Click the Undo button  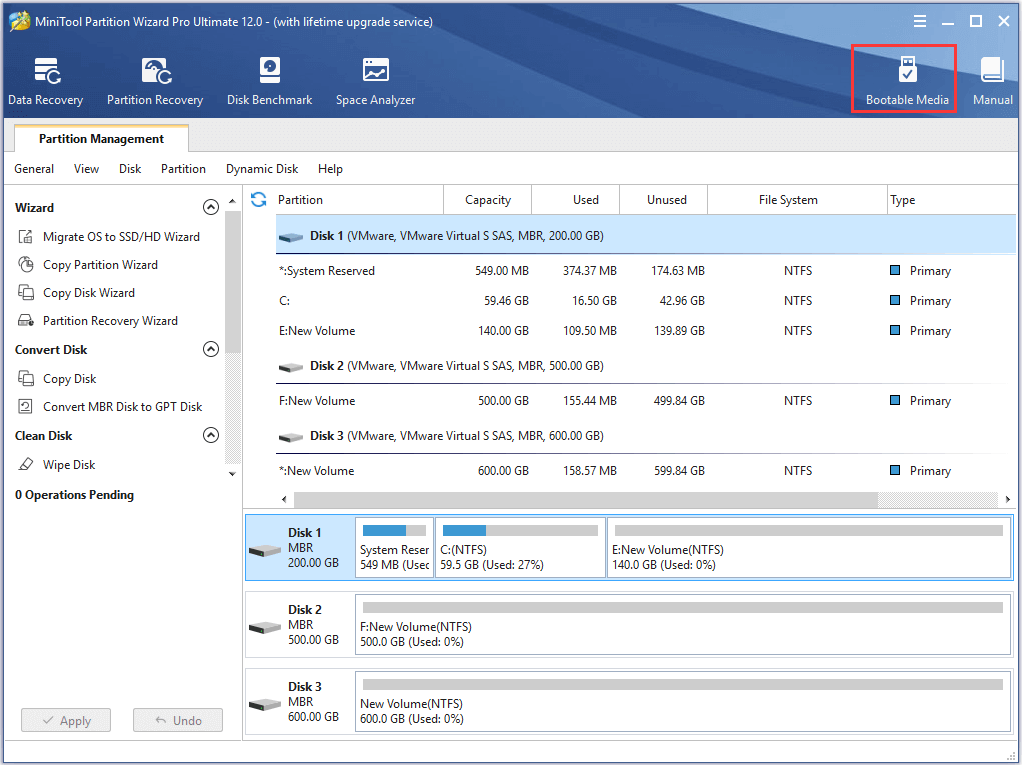(x=177, y=720)
